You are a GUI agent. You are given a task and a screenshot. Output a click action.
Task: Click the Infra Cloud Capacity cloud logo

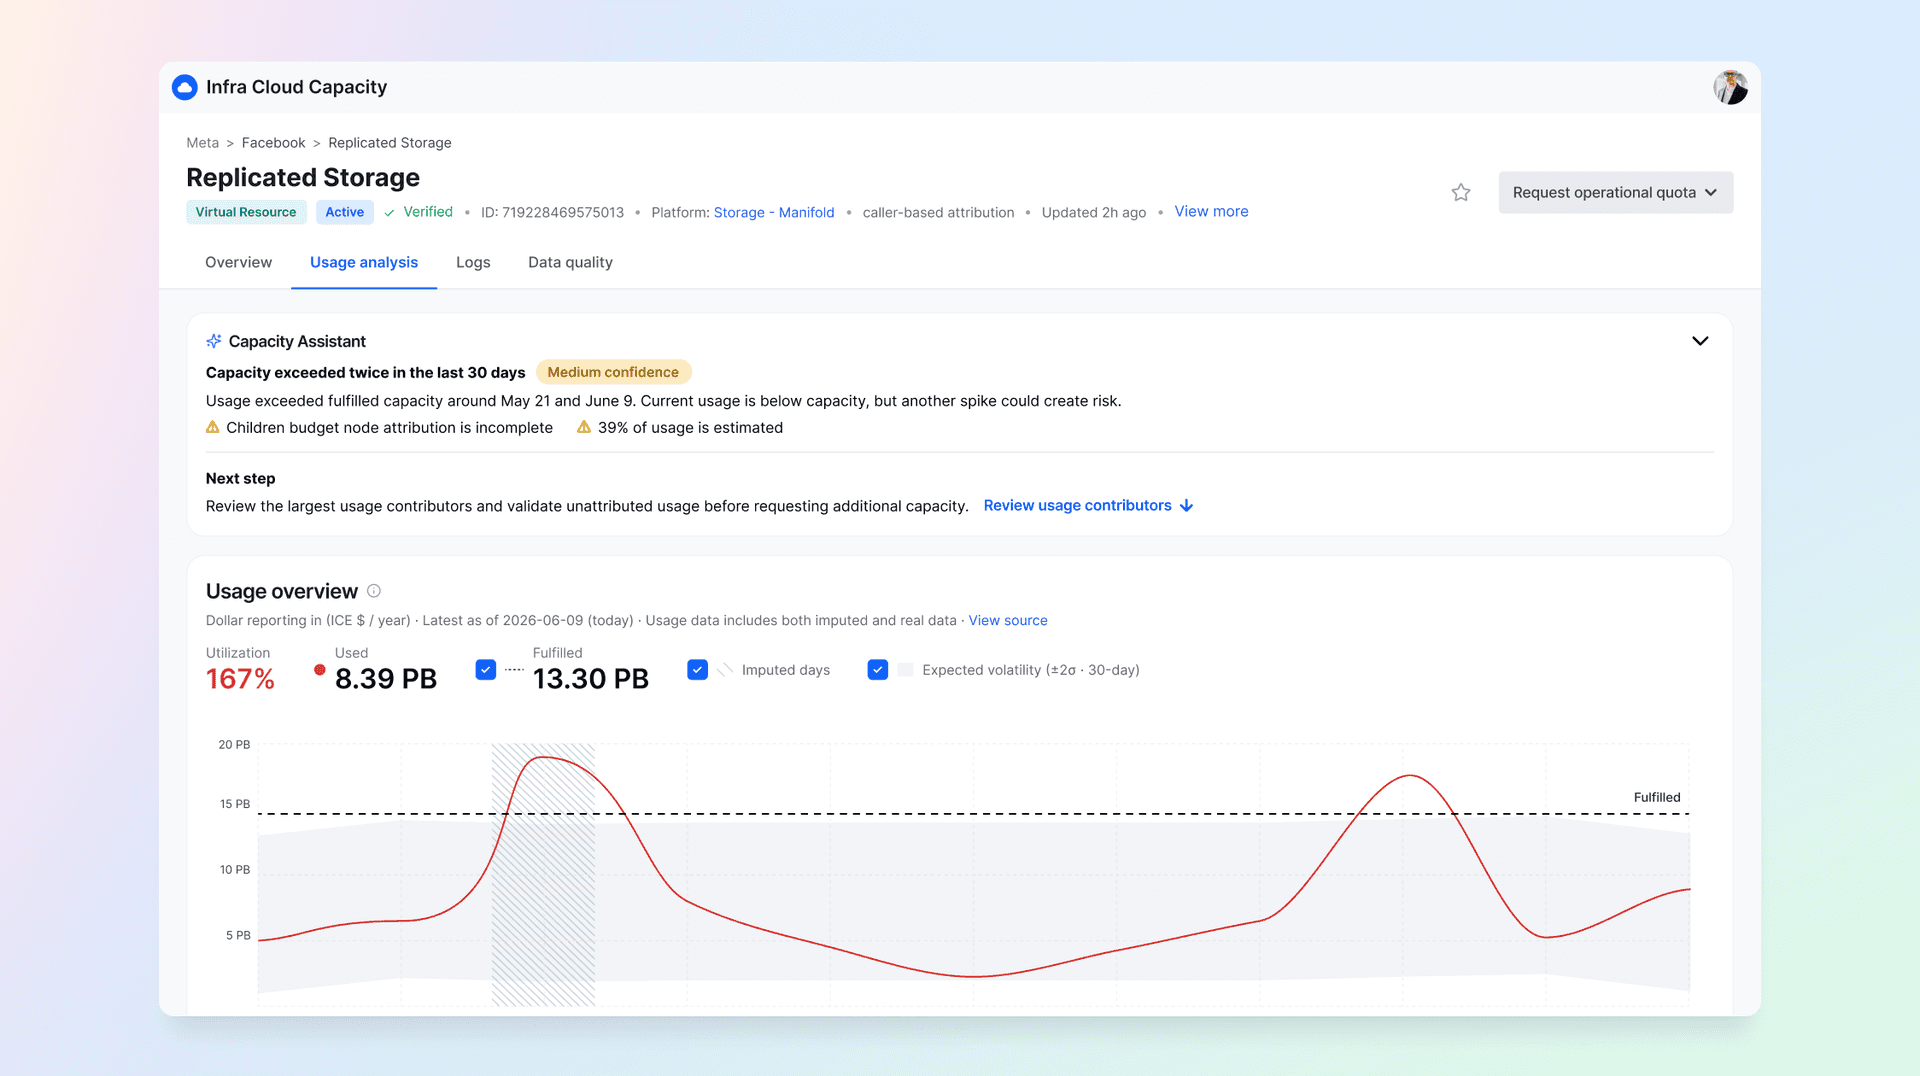pos(184,87)
